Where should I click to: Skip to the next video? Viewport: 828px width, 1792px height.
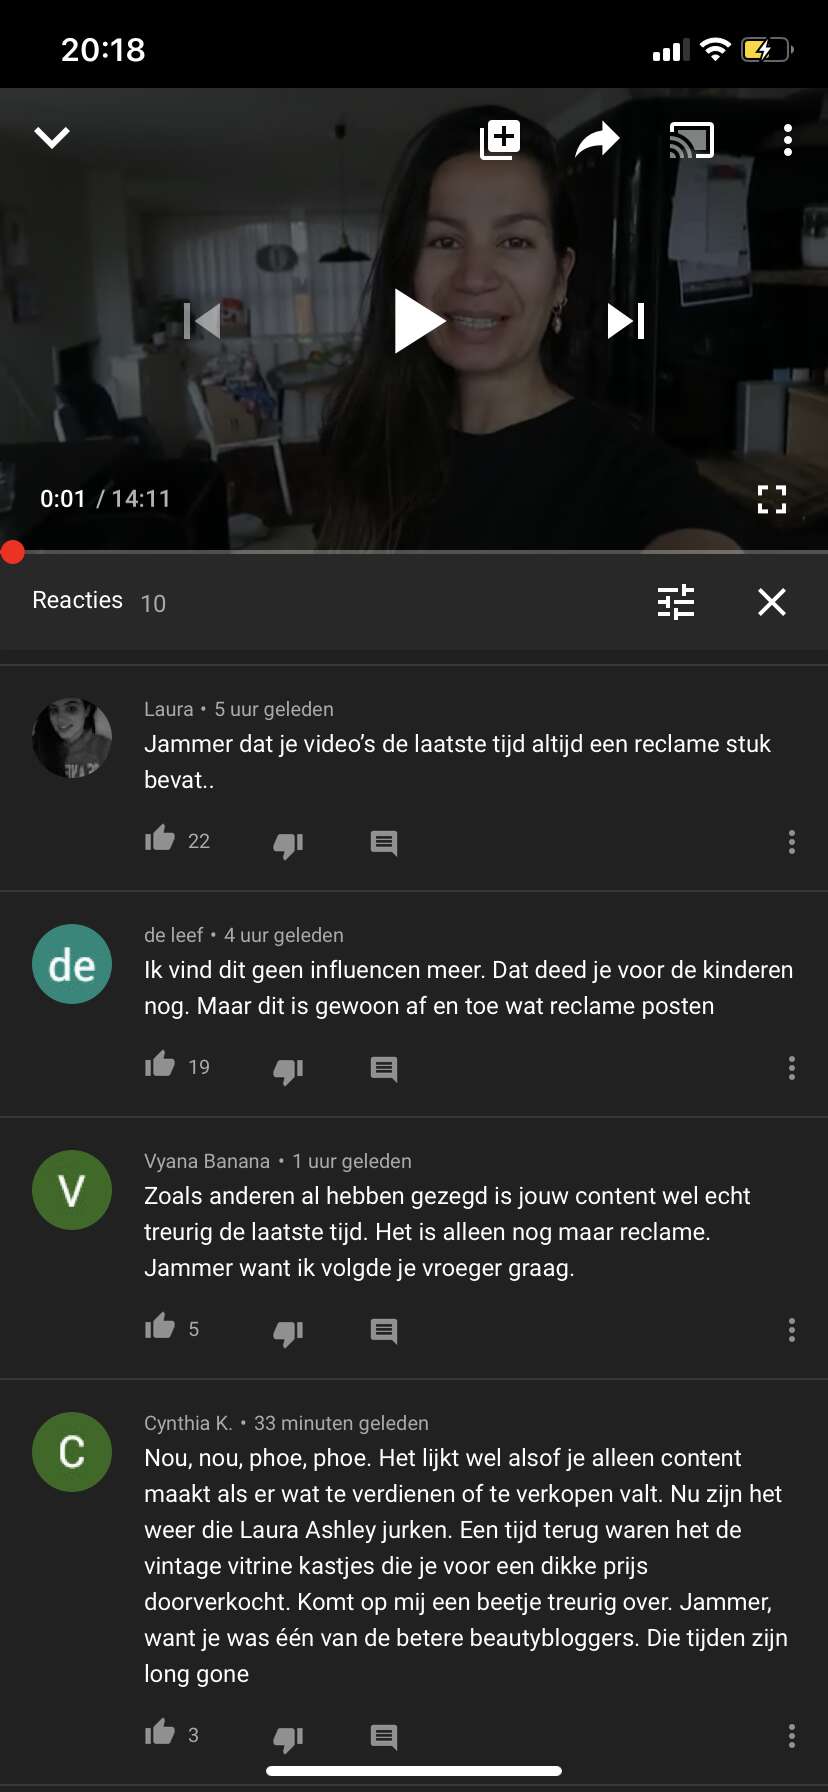pyautogui.click(x=626, y=321)
